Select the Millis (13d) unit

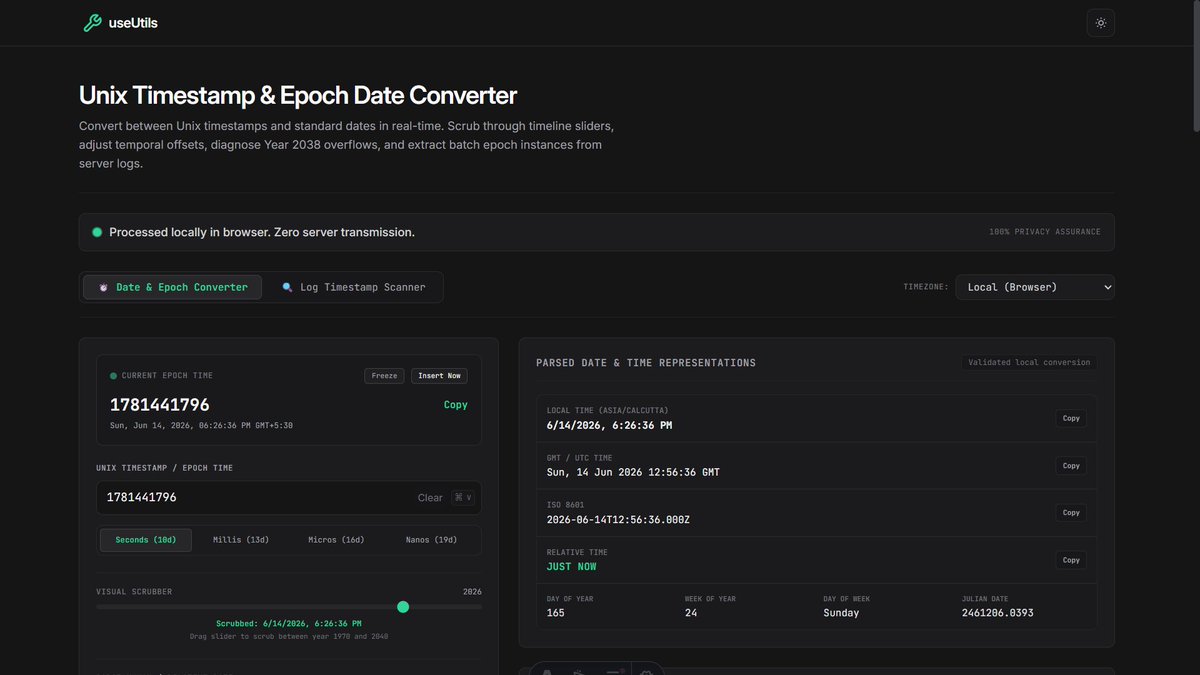pos(241,540)
